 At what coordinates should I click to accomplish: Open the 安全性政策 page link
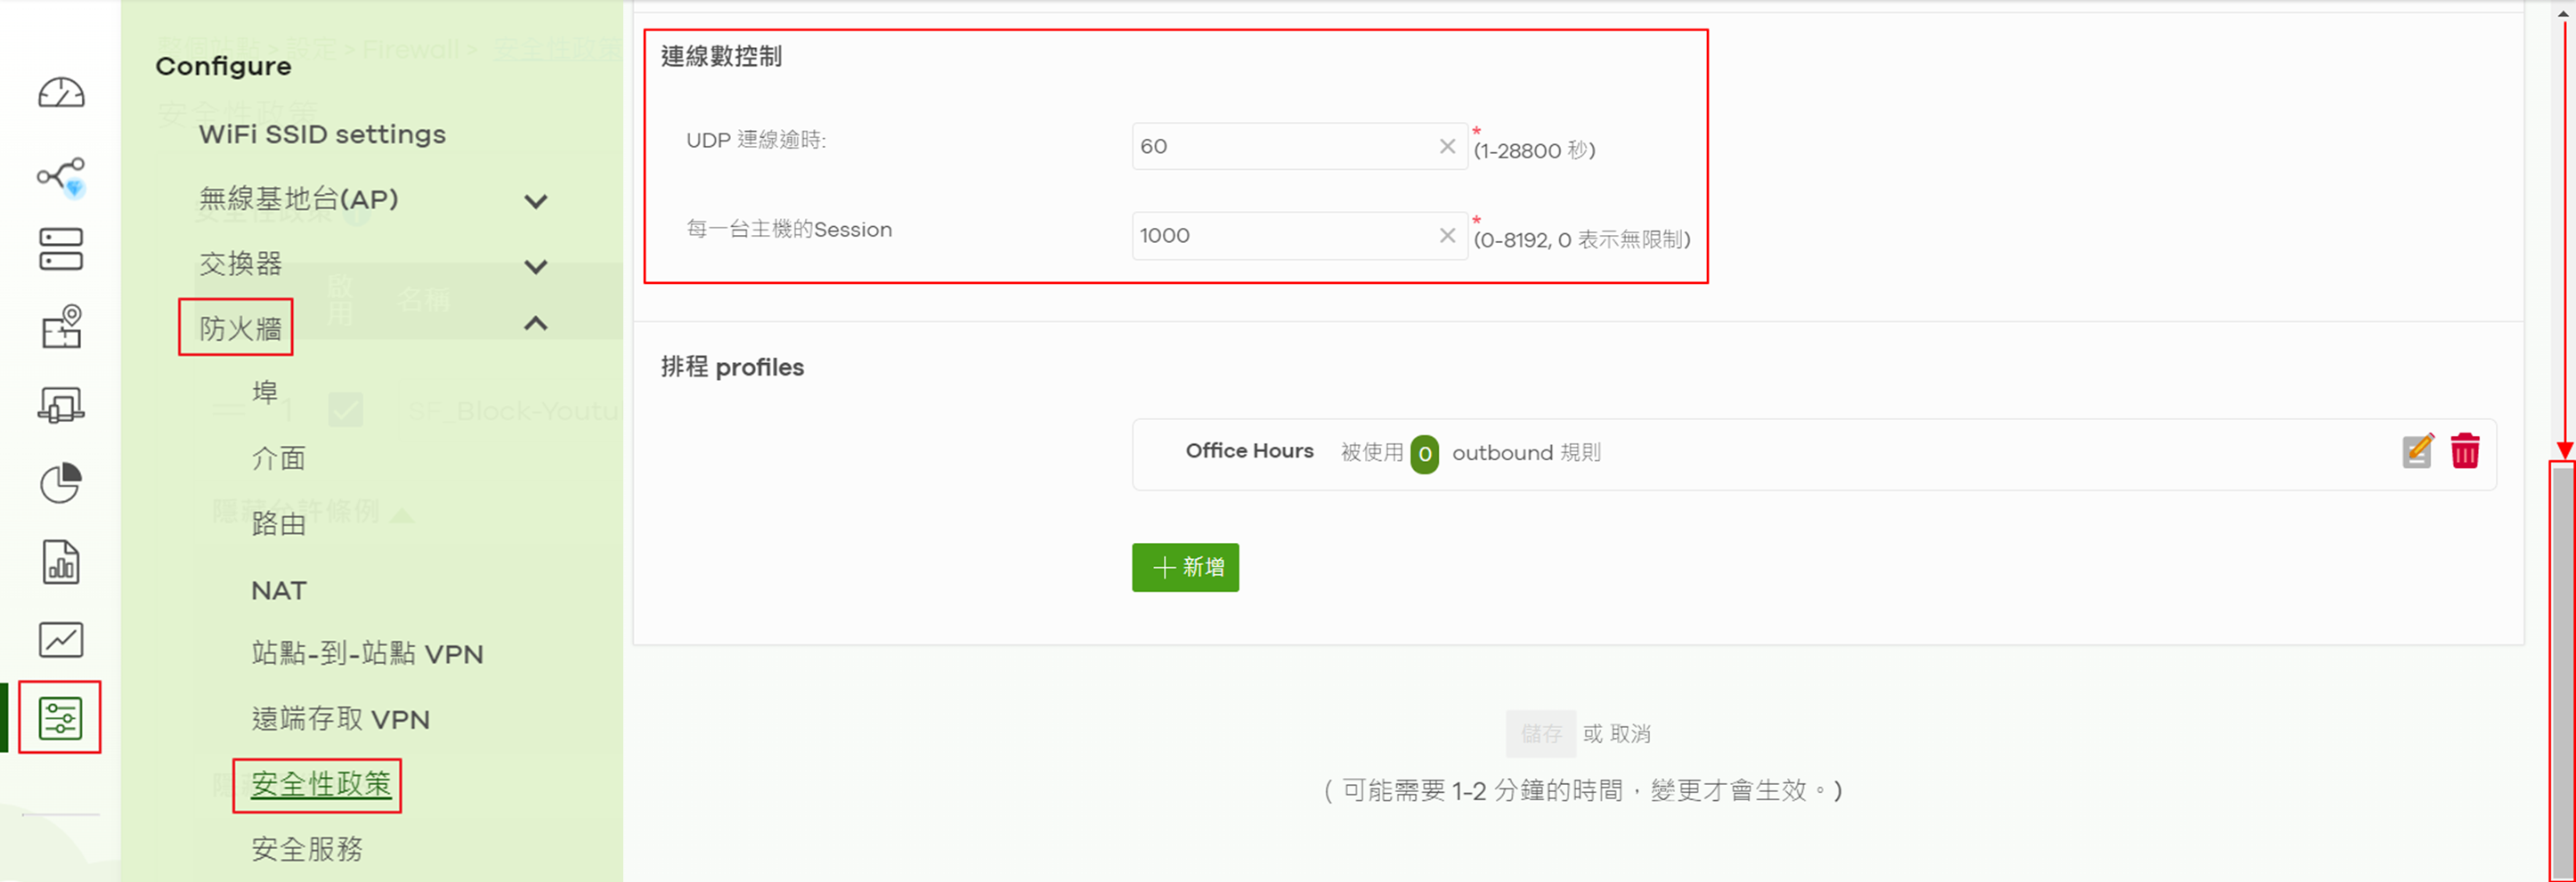coord(321,784)
